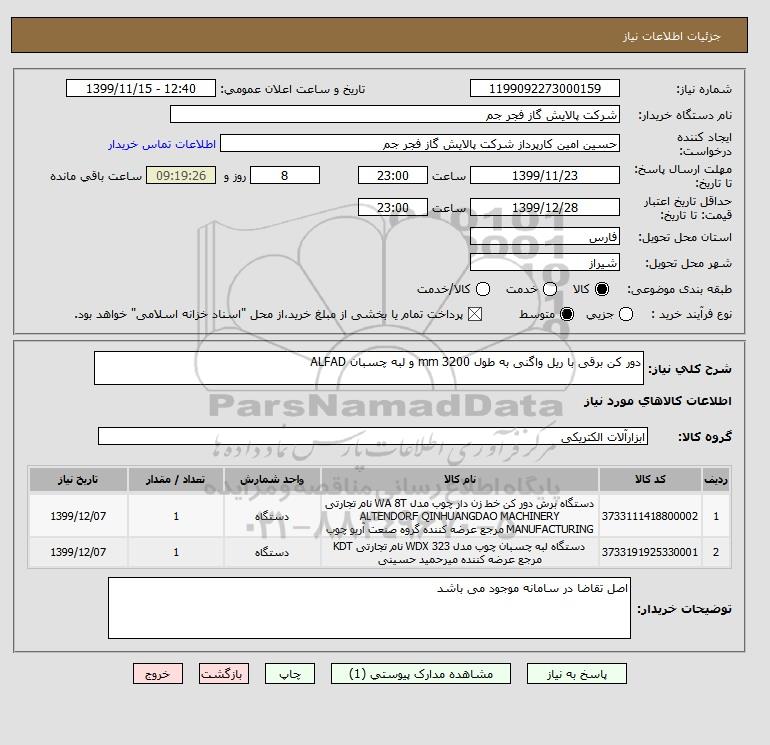Click unit دستگاه in row 1

pyautogui.click(x=272, y=516)
